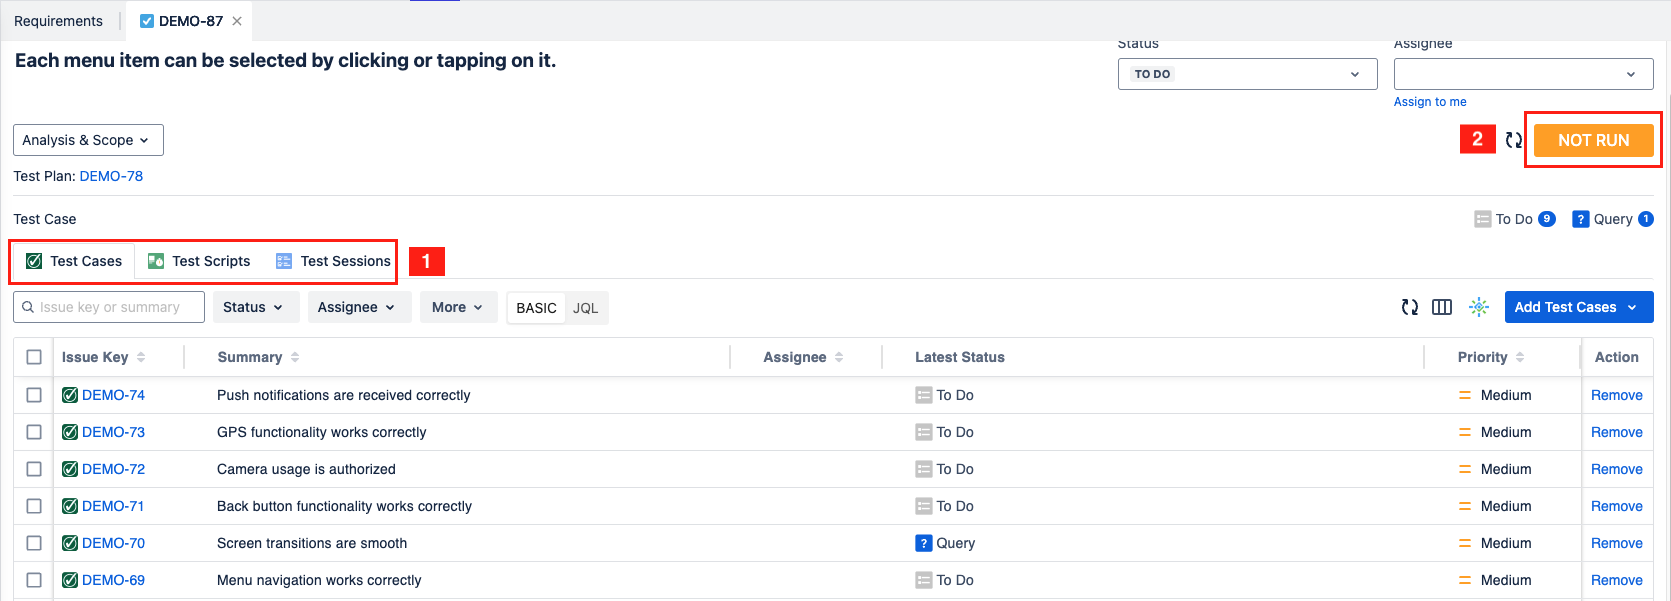The width and height of the screenshot is (1671, 601).
Task: Click the refresh icon beside NOT RUN
Action: [x=1513, y=141]
